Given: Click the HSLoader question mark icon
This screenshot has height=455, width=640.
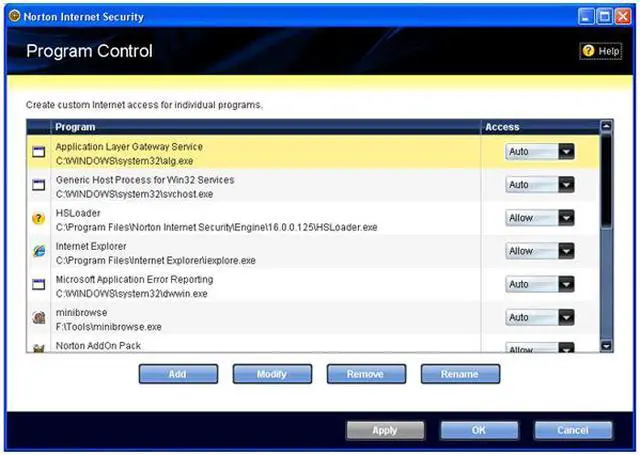Looking at the screenshot, I should click(39, 218).
